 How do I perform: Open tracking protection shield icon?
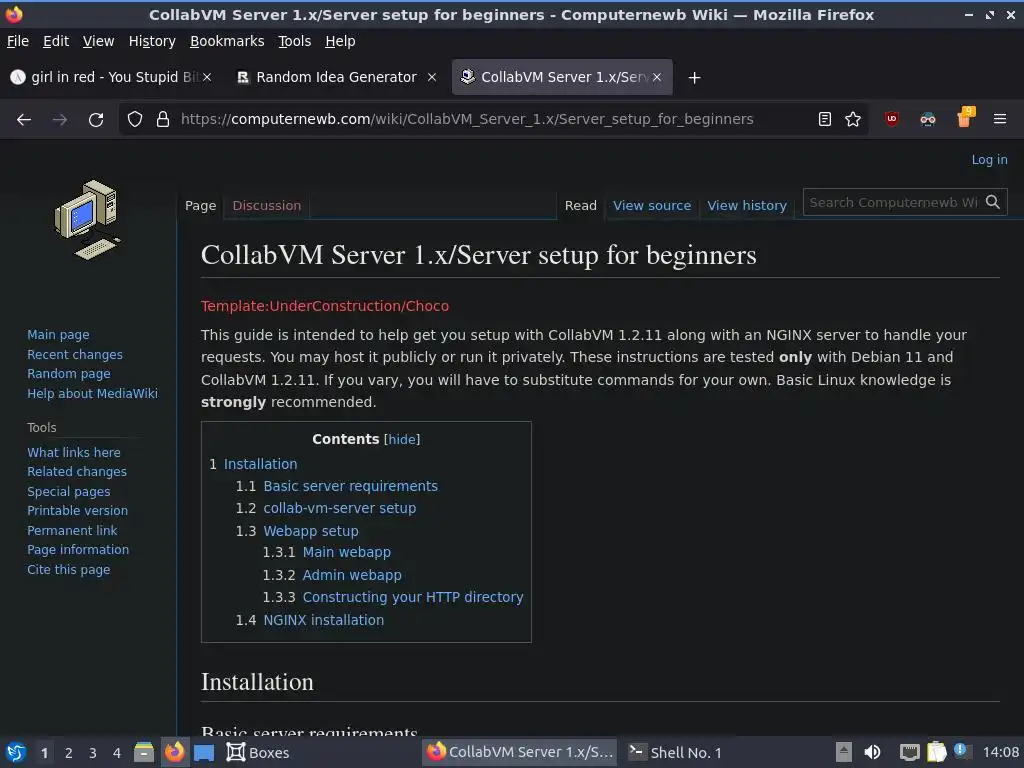135,120
